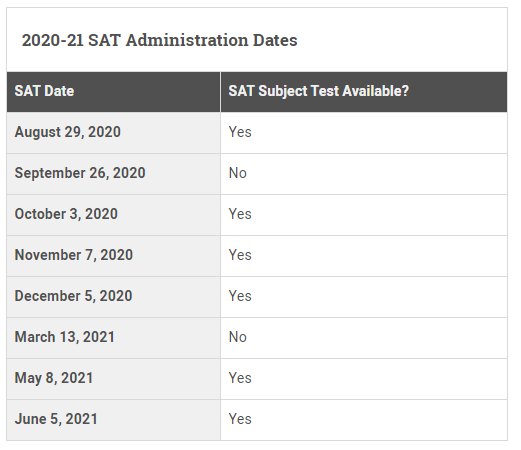This screenshot has width=521, height=450.
Task: Select Yes in the December 5 row
Action: [240, 296]
